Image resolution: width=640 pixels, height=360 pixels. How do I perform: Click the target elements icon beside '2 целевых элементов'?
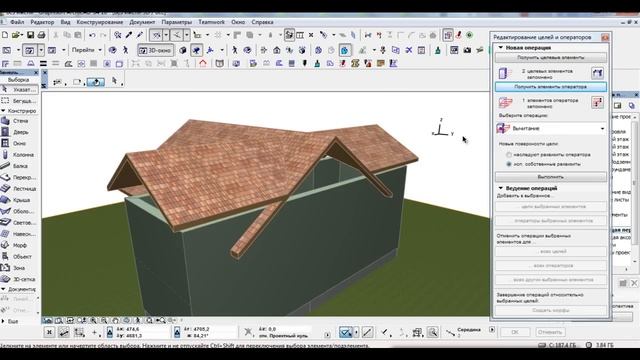click(x=597, y=73)
